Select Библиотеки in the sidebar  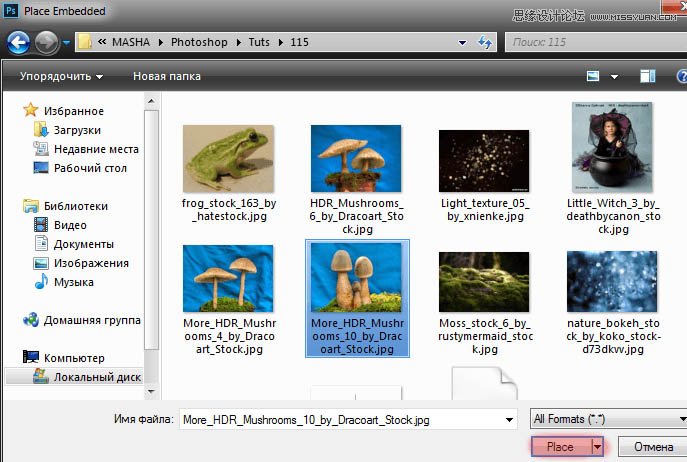[x=76, y=206]
